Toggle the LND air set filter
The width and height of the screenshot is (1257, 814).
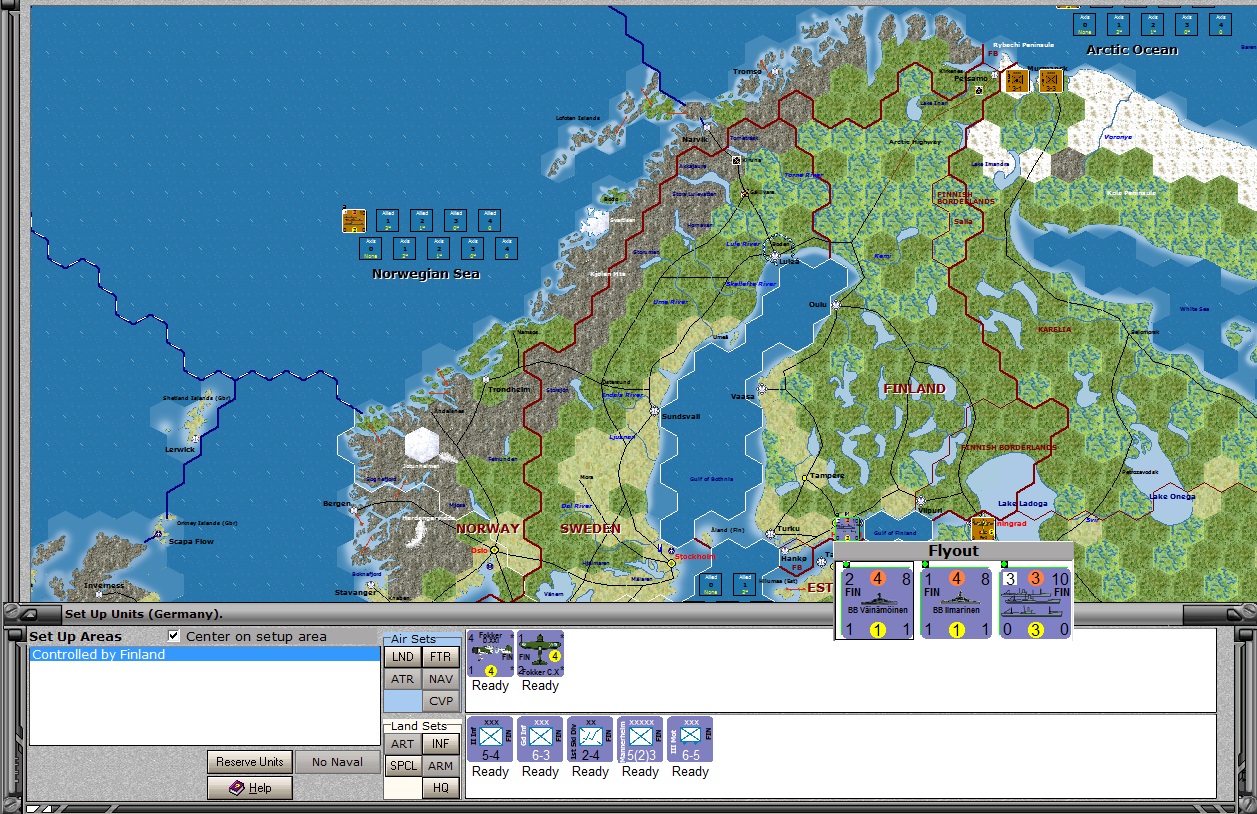(x=402, y=657)
